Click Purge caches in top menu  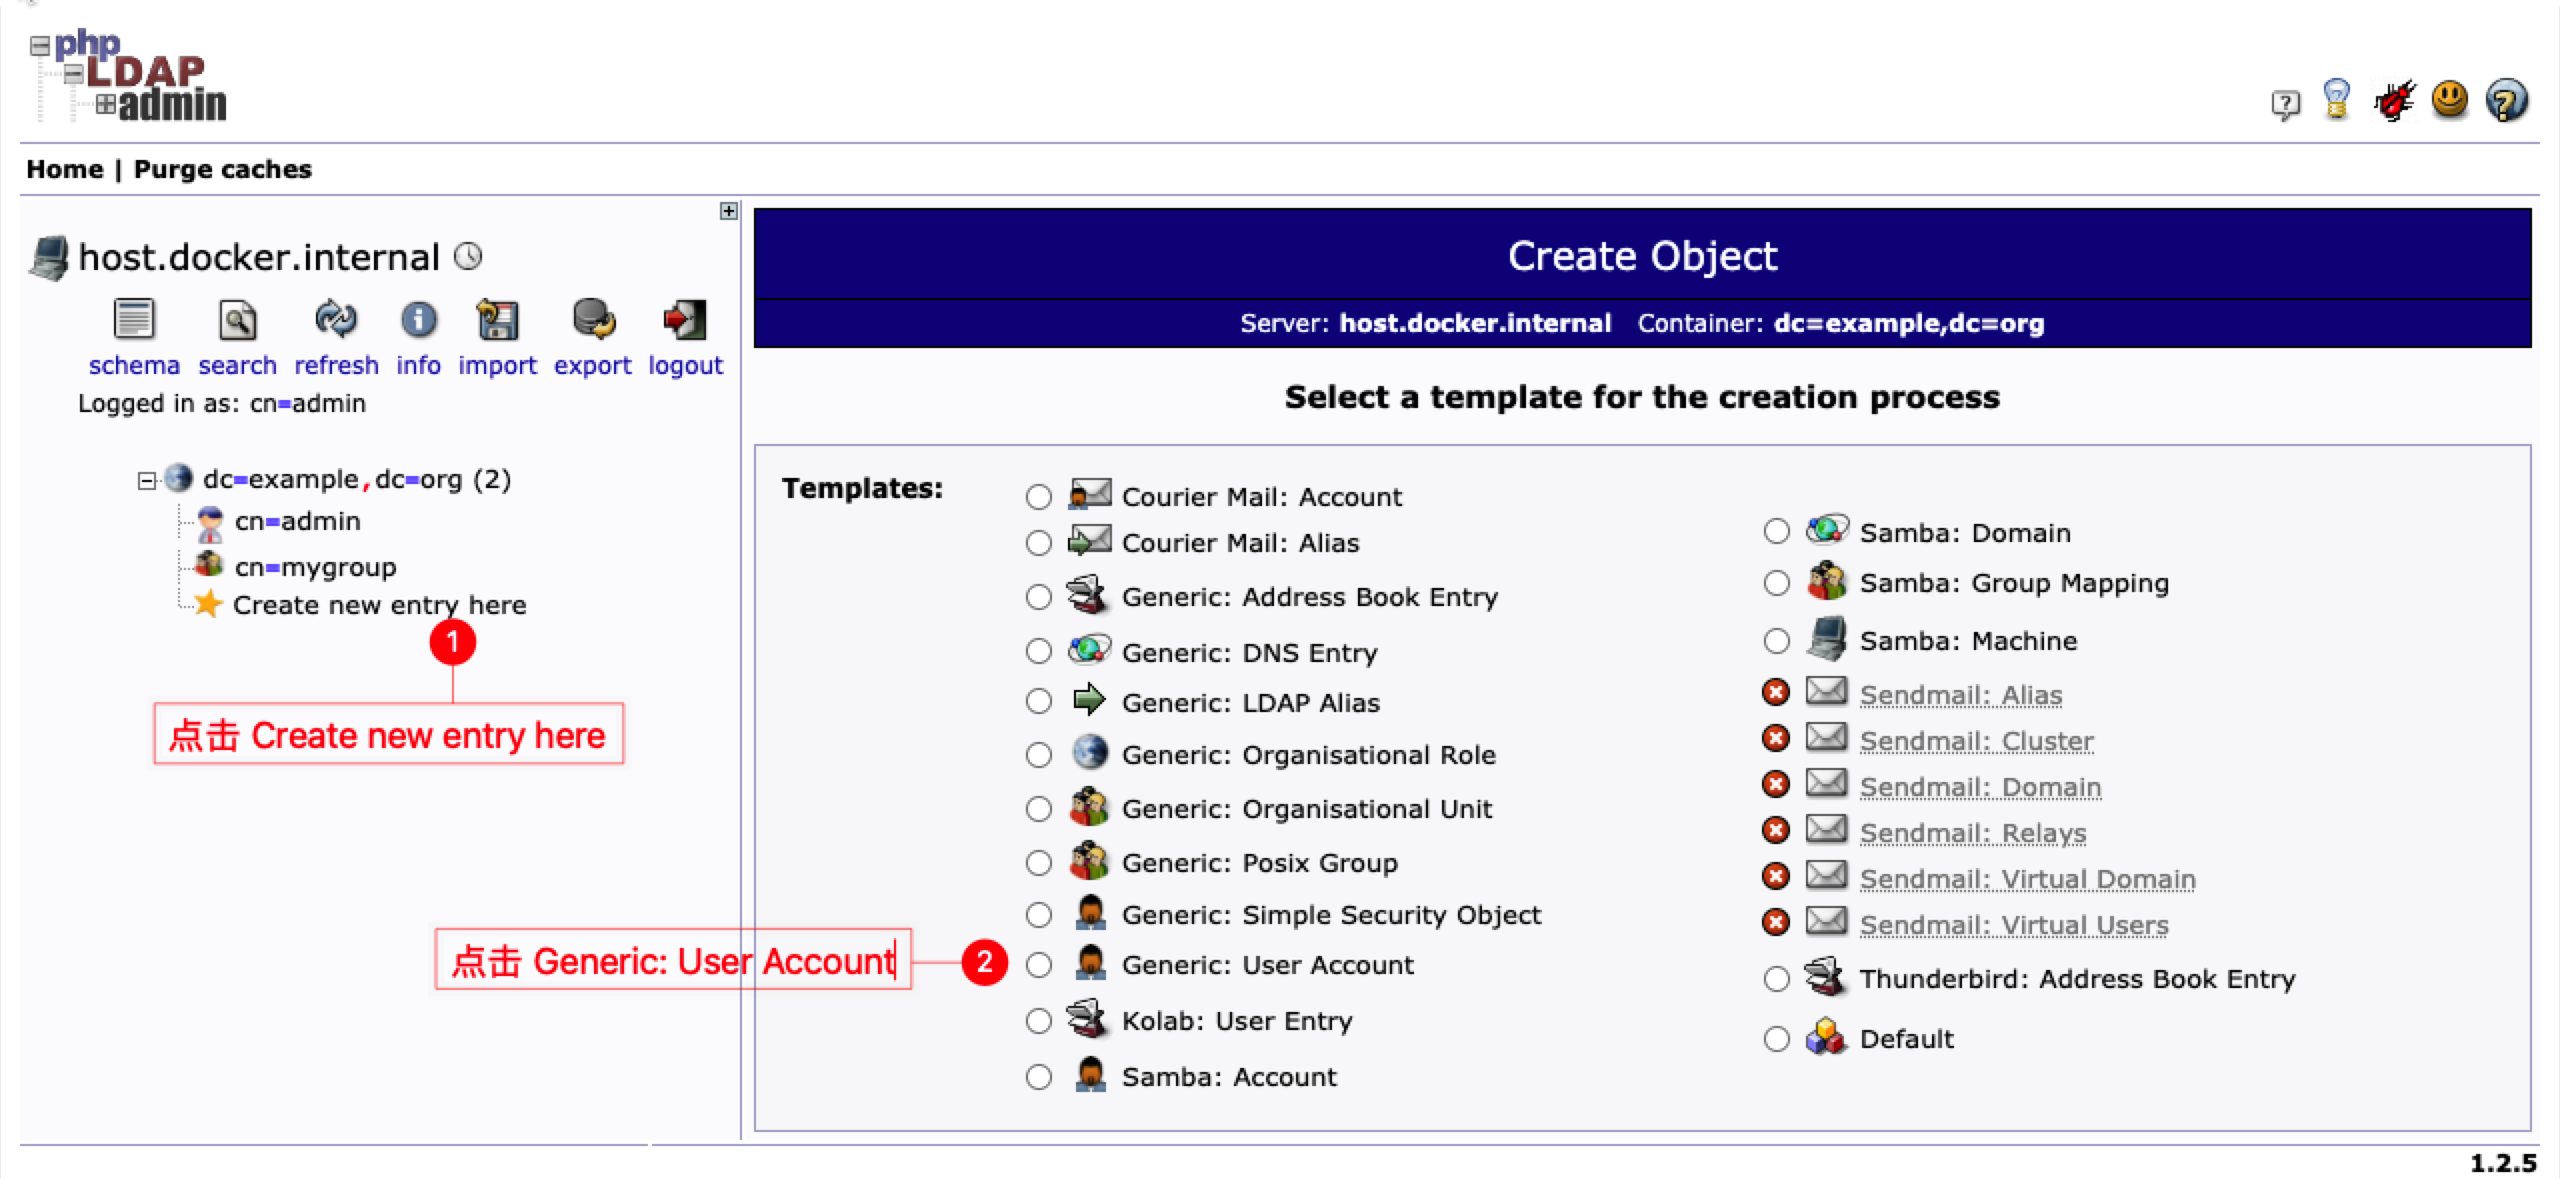[x=222, y=169]
